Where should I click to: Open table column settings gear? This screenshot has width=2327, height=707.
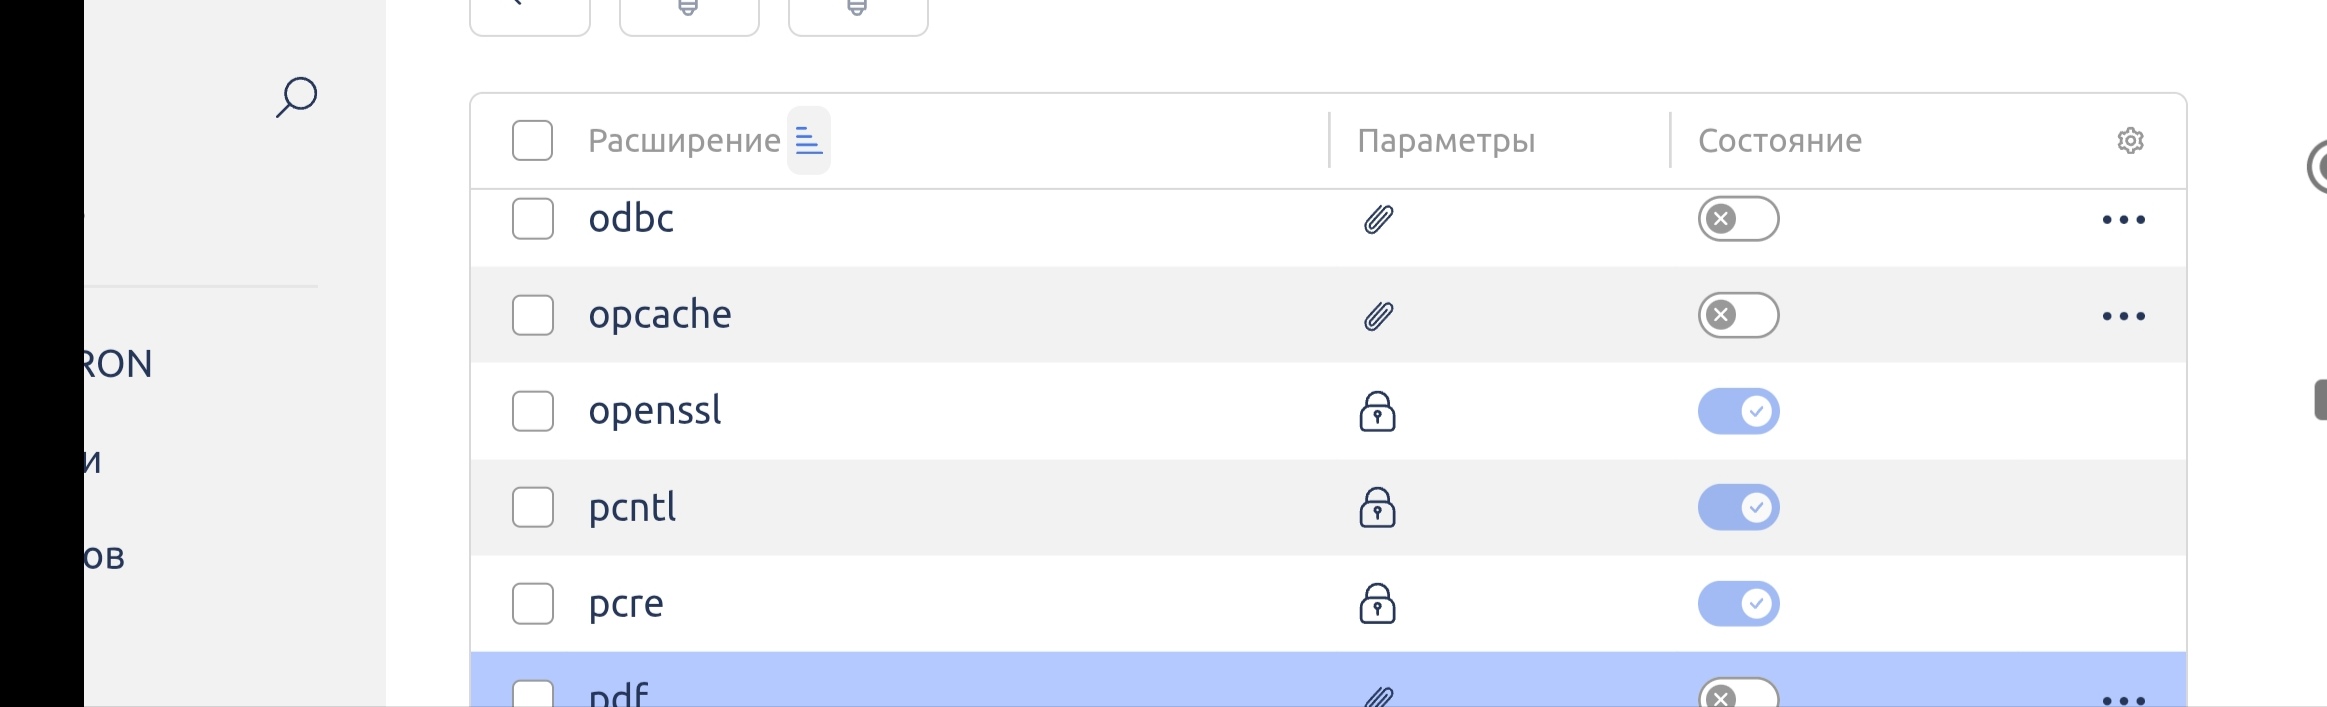click(2130, 141)
